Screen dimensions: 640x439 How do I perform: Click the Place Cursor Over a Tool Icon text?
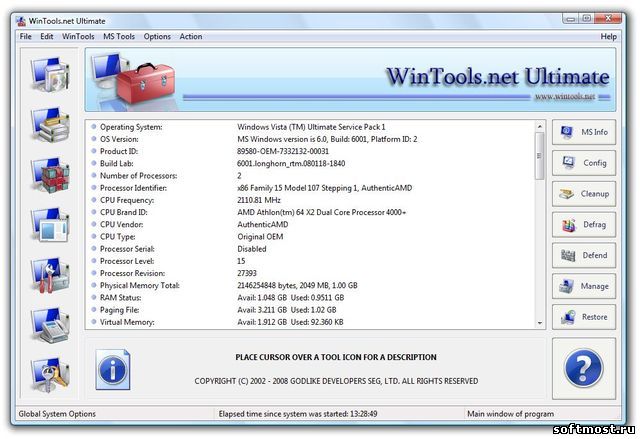336,357
